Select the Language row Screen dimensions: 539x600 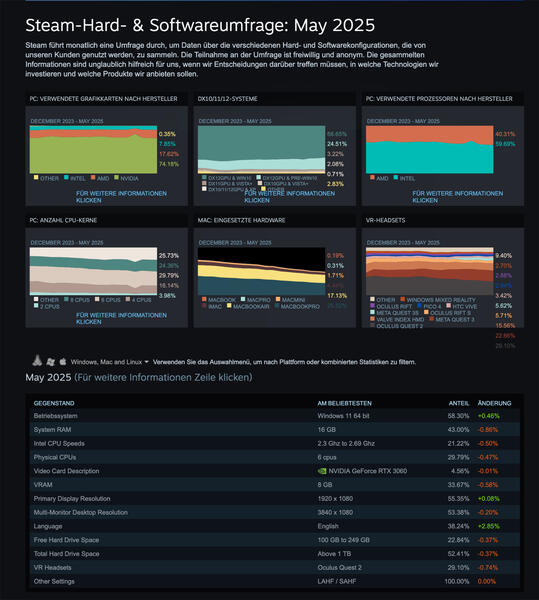[x=275, y=526]
